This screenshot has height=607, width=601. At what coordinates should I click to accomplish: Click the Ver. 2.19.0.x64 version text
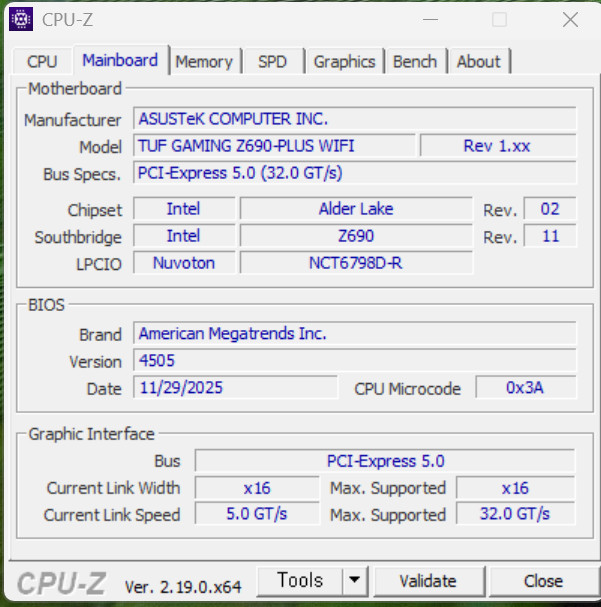183,587
